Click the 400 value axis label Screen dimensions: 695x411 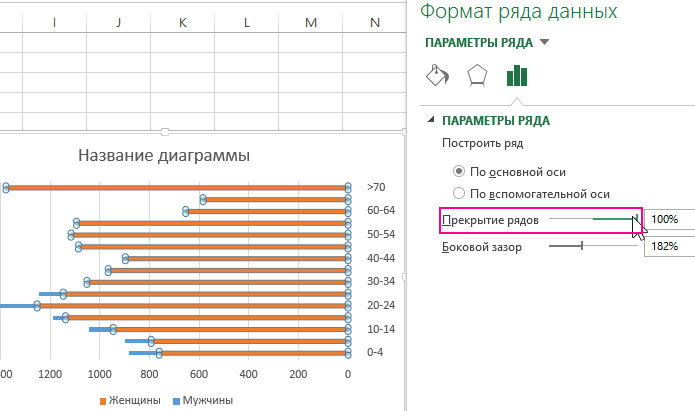pyautogui.click(x=249, y=374)
